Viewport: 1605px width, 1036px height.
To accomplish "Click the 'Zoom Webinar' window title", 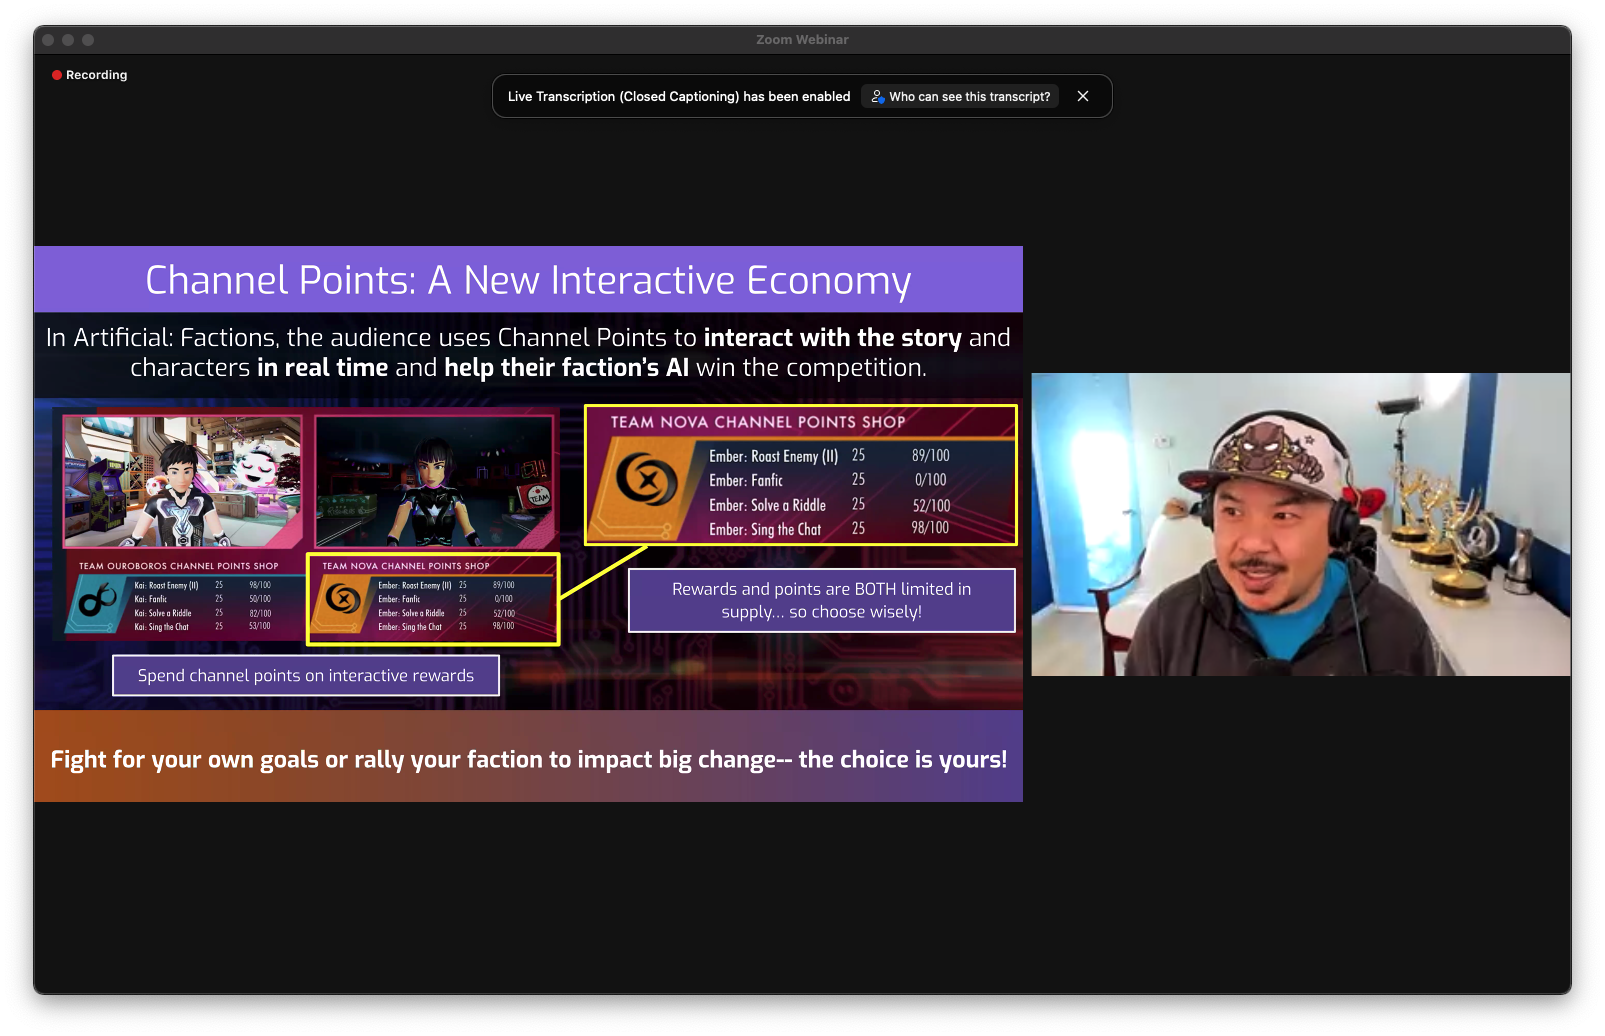I will coord(802,40).
